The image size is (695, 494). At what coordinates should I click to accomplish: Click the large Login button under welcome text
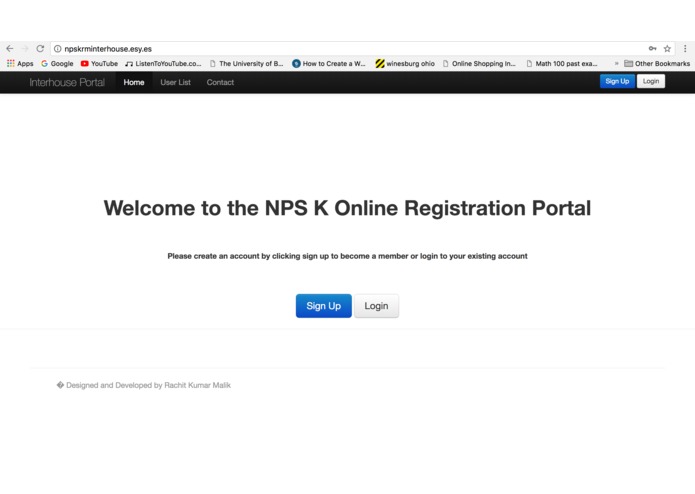pos(376,306)
